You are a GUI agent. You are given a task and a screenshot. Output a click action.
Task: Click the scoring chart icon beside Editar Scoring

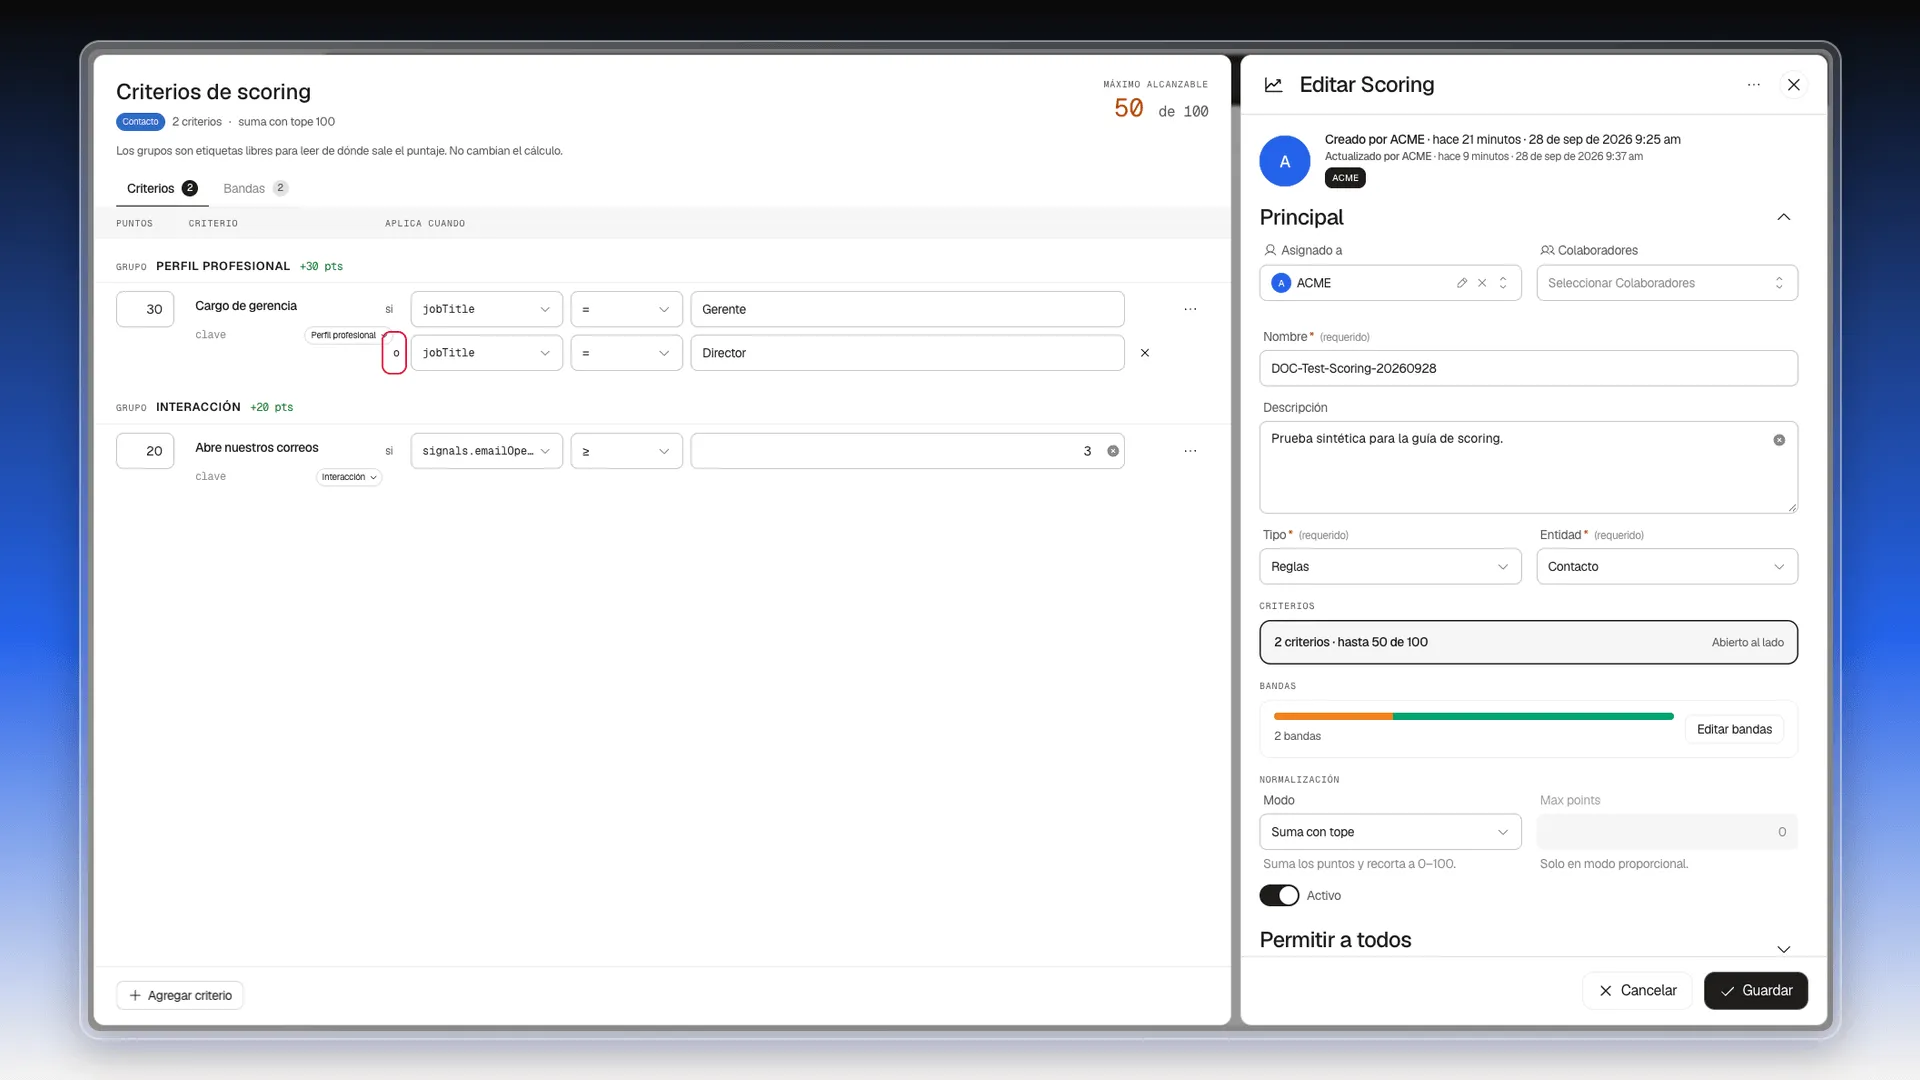[x=1273, y=85]
